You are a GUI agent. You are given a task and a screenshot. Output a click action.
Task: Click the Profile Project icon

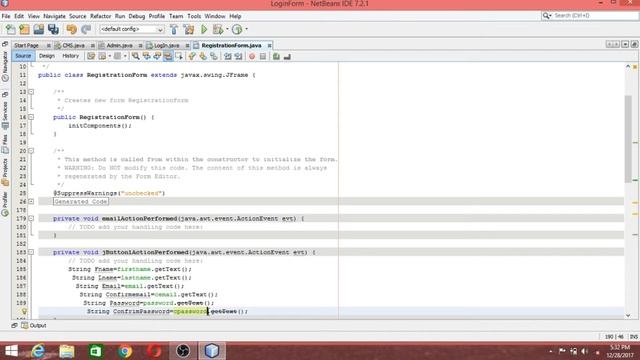pyautogui.click(x=237, y=29)
